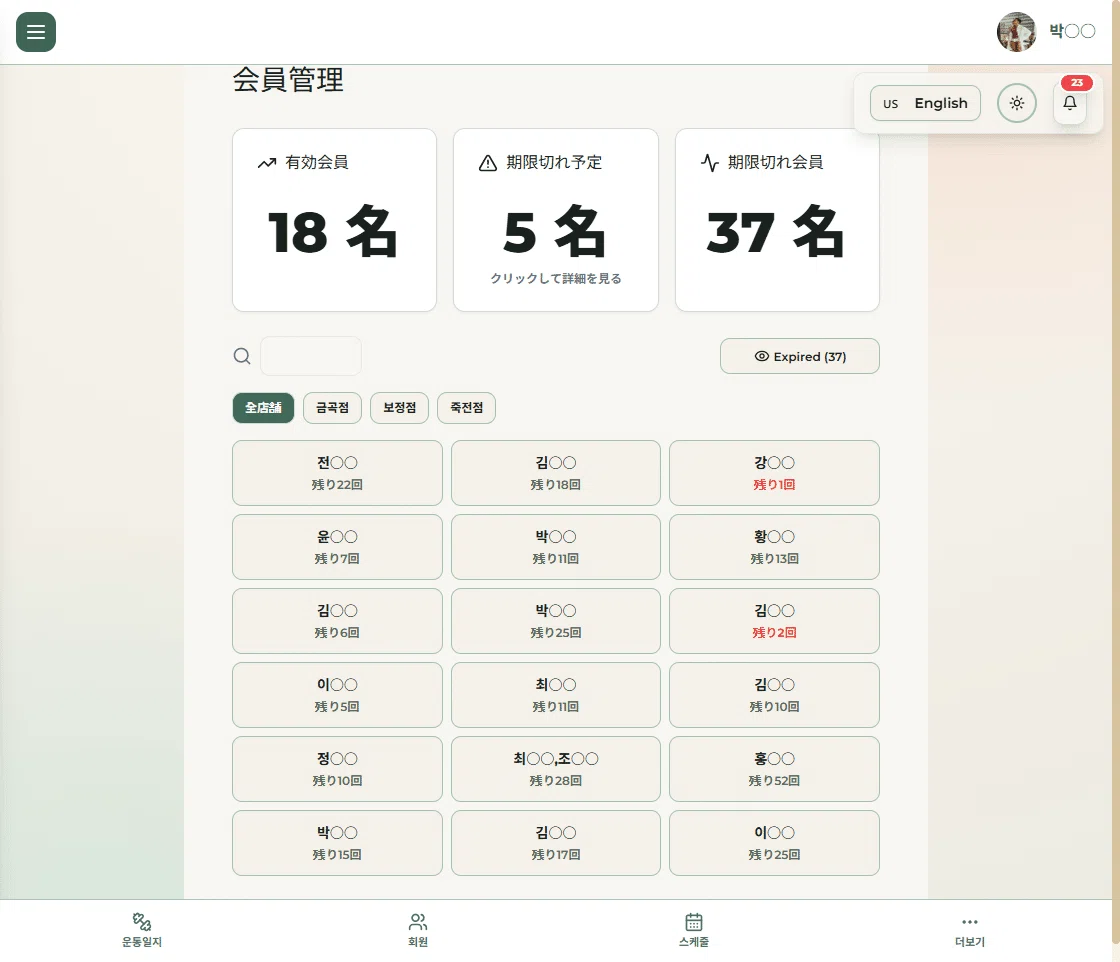Open member 박○○ with 残り11回
1120x962 pixels.
point(556,547)
